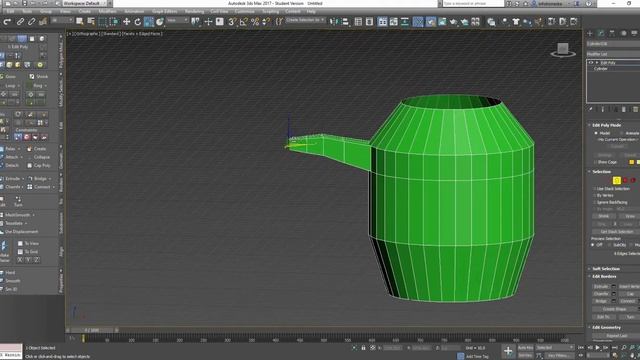Image resolution: width=640 pixels, height=360 pixels.
Task: Switch to the Create command panel tab
Action: click(x=590, y=33)
